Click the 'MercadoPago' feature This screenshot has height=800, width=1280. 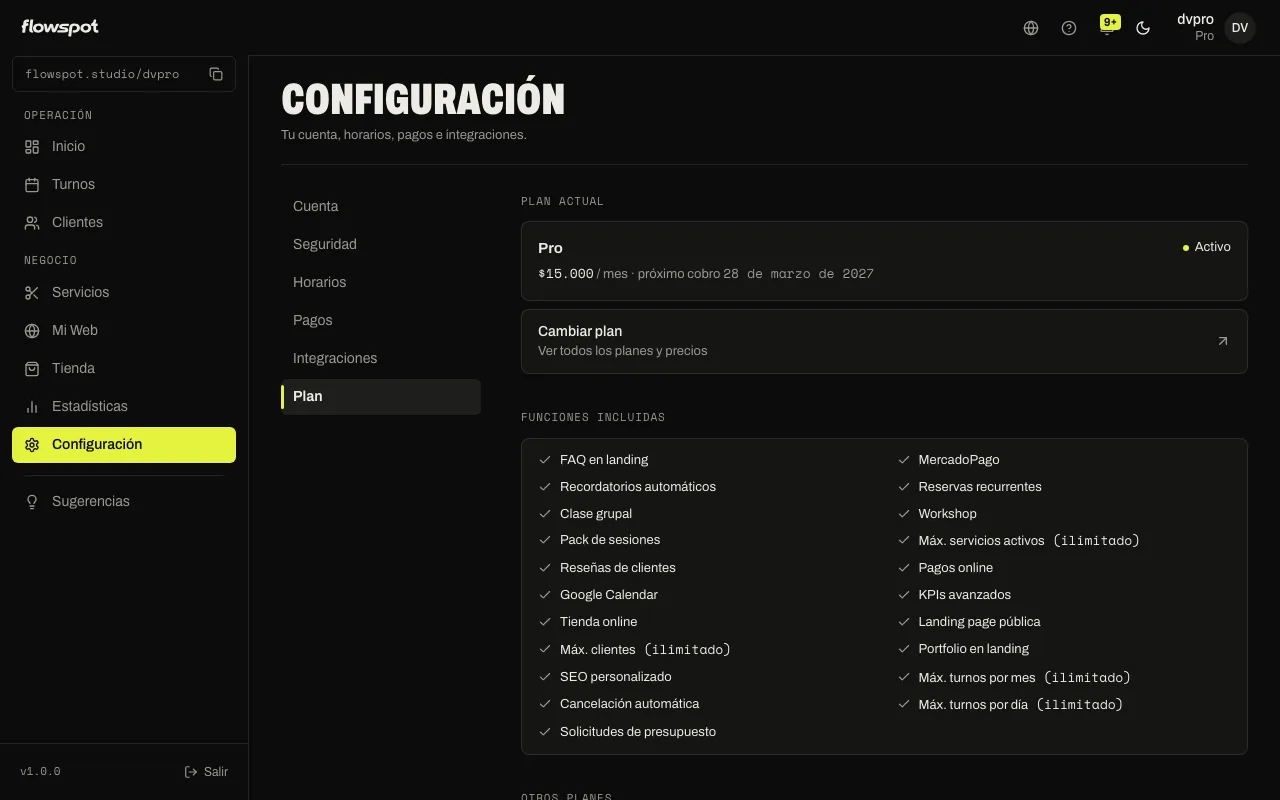[959, 460]
